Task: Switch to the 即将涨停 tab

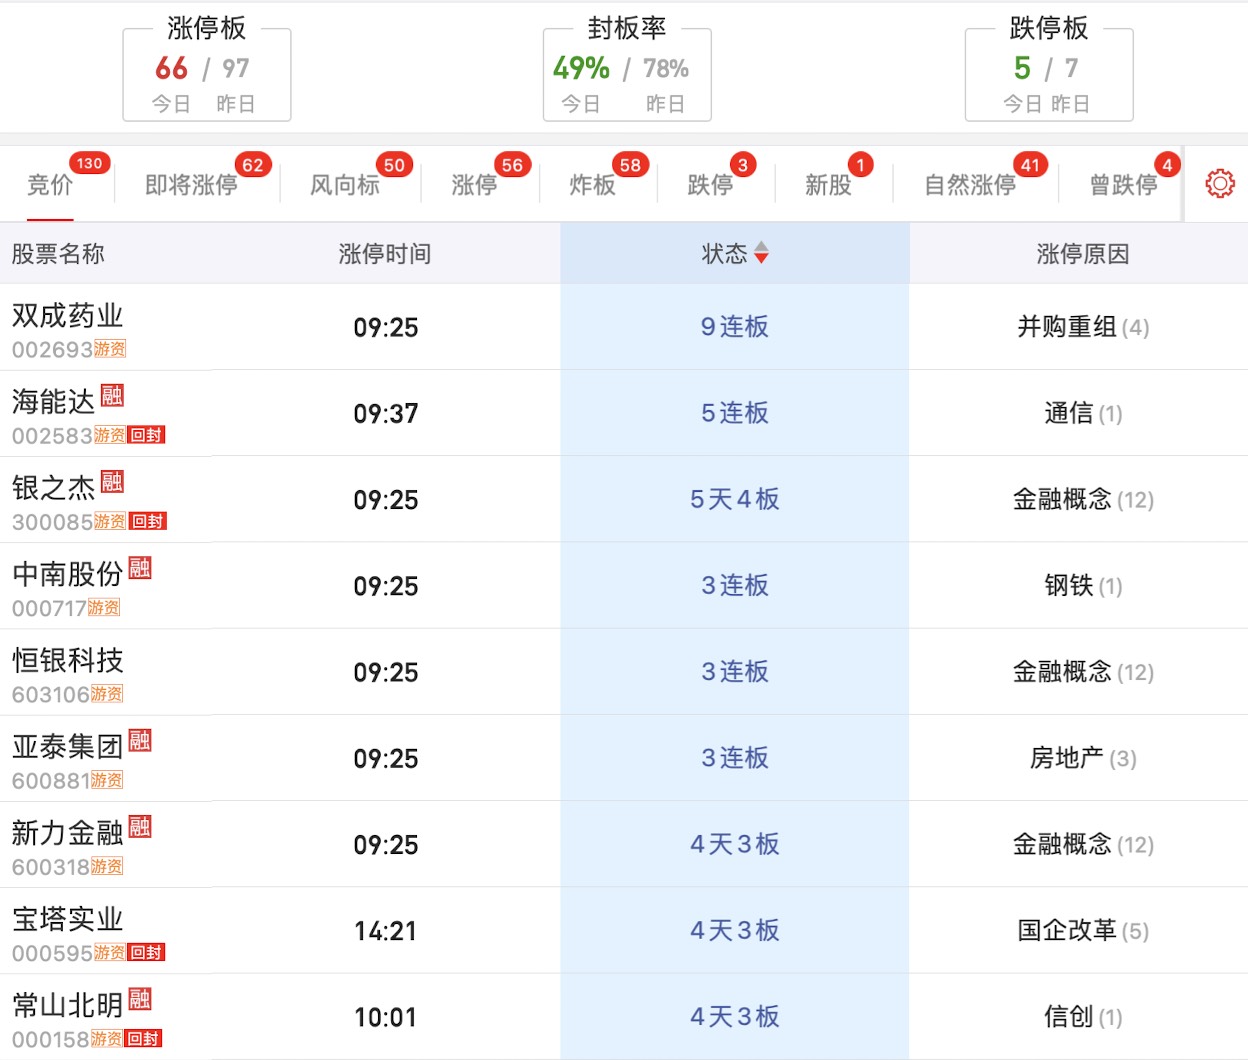Action: tap(191, 185)
